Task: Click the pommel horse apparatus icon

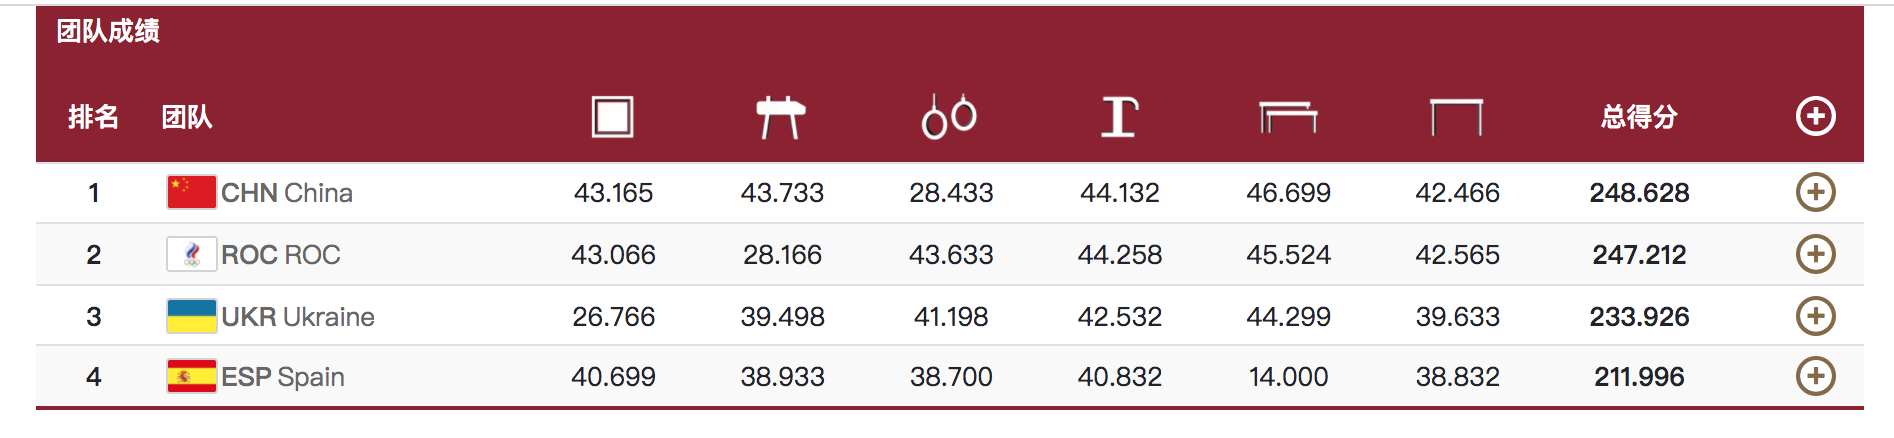Action: [781, 117]
